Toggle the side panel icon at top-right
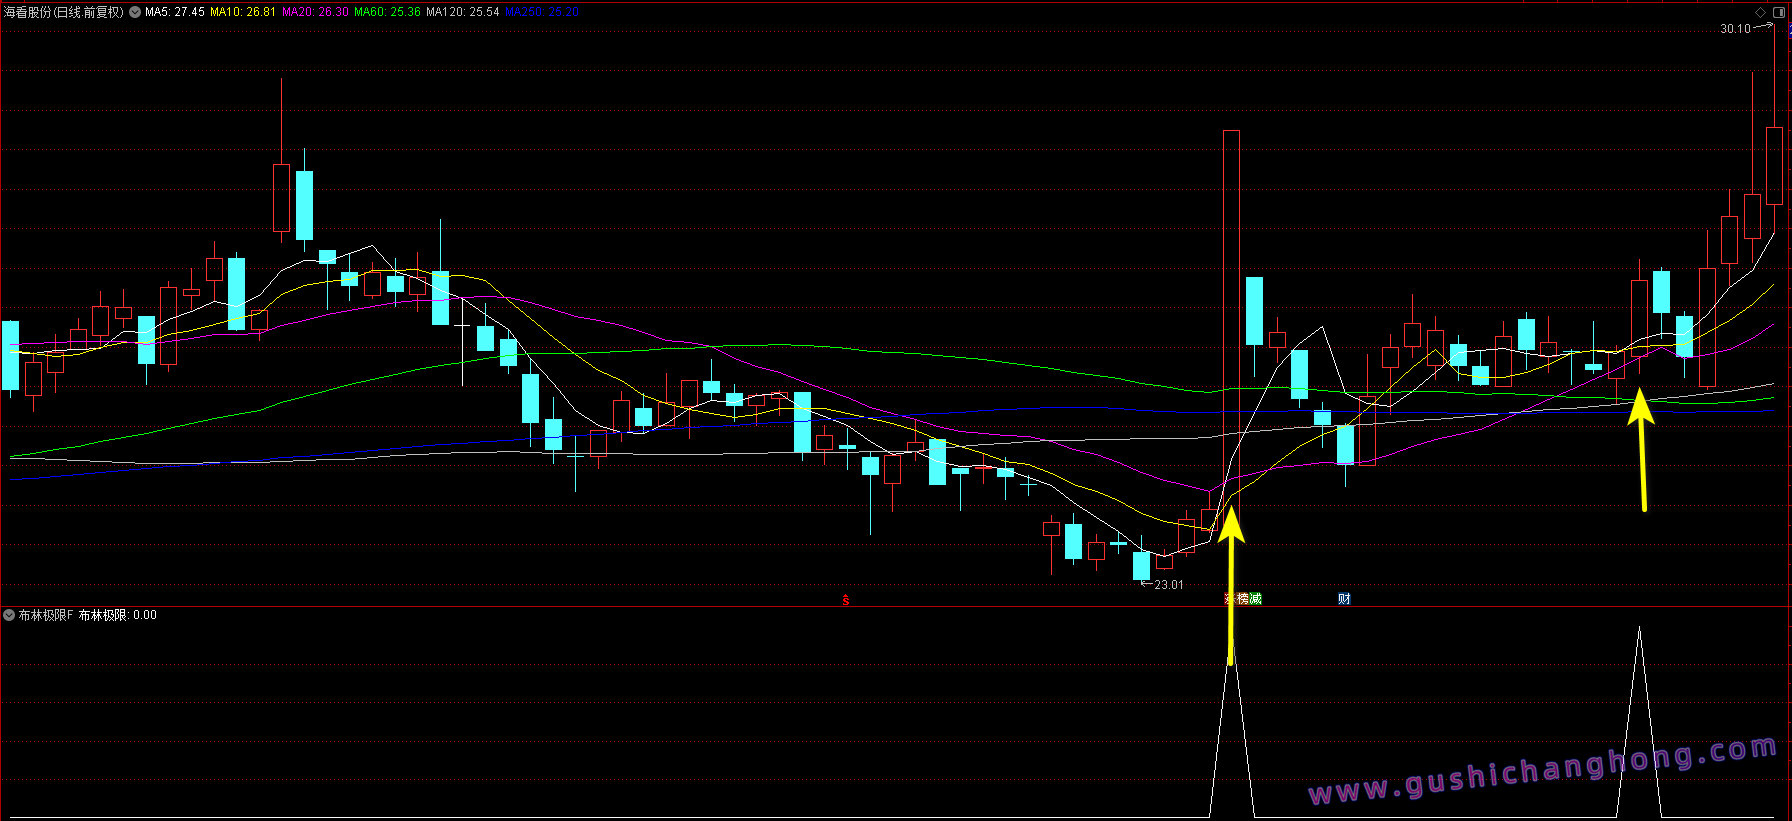This screenshot has width=1792, height=821. 1778,12
